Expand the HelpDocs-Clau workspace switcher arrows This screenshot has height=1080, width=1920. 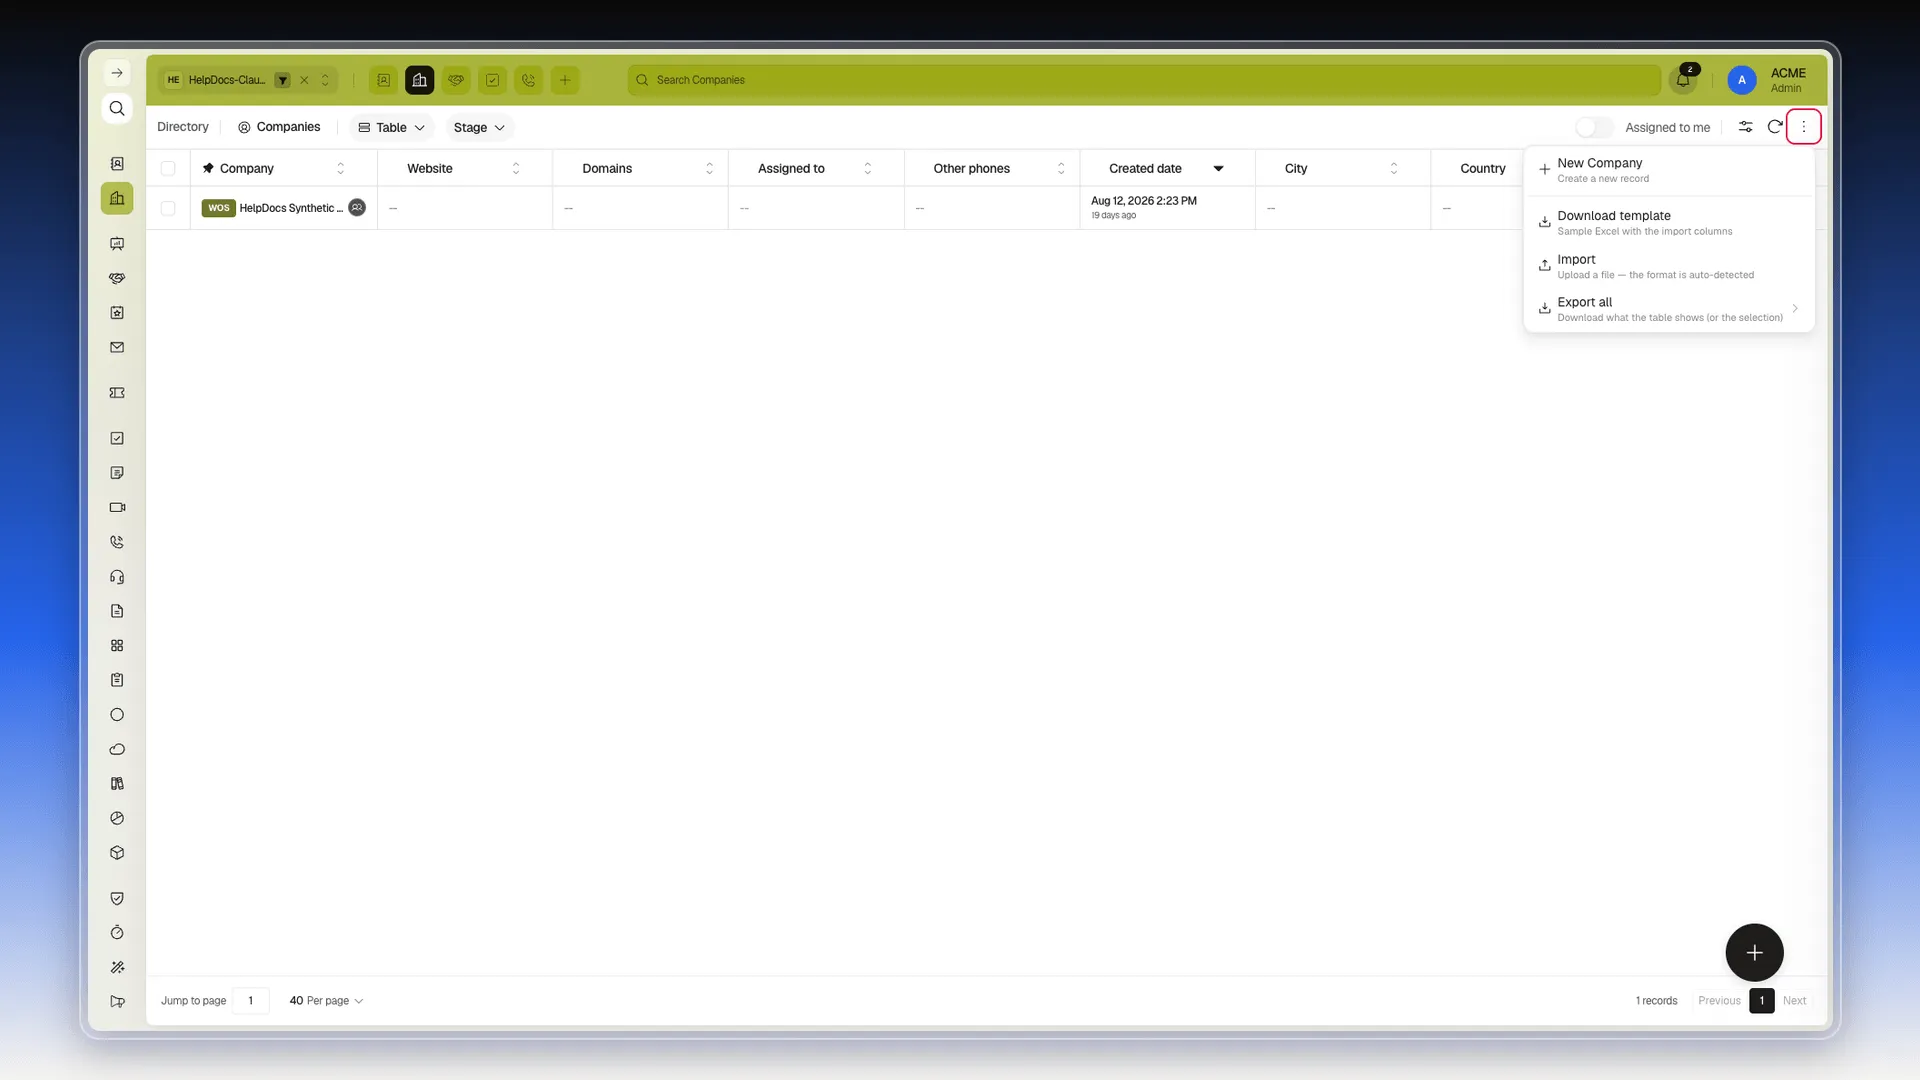[325, 80]
